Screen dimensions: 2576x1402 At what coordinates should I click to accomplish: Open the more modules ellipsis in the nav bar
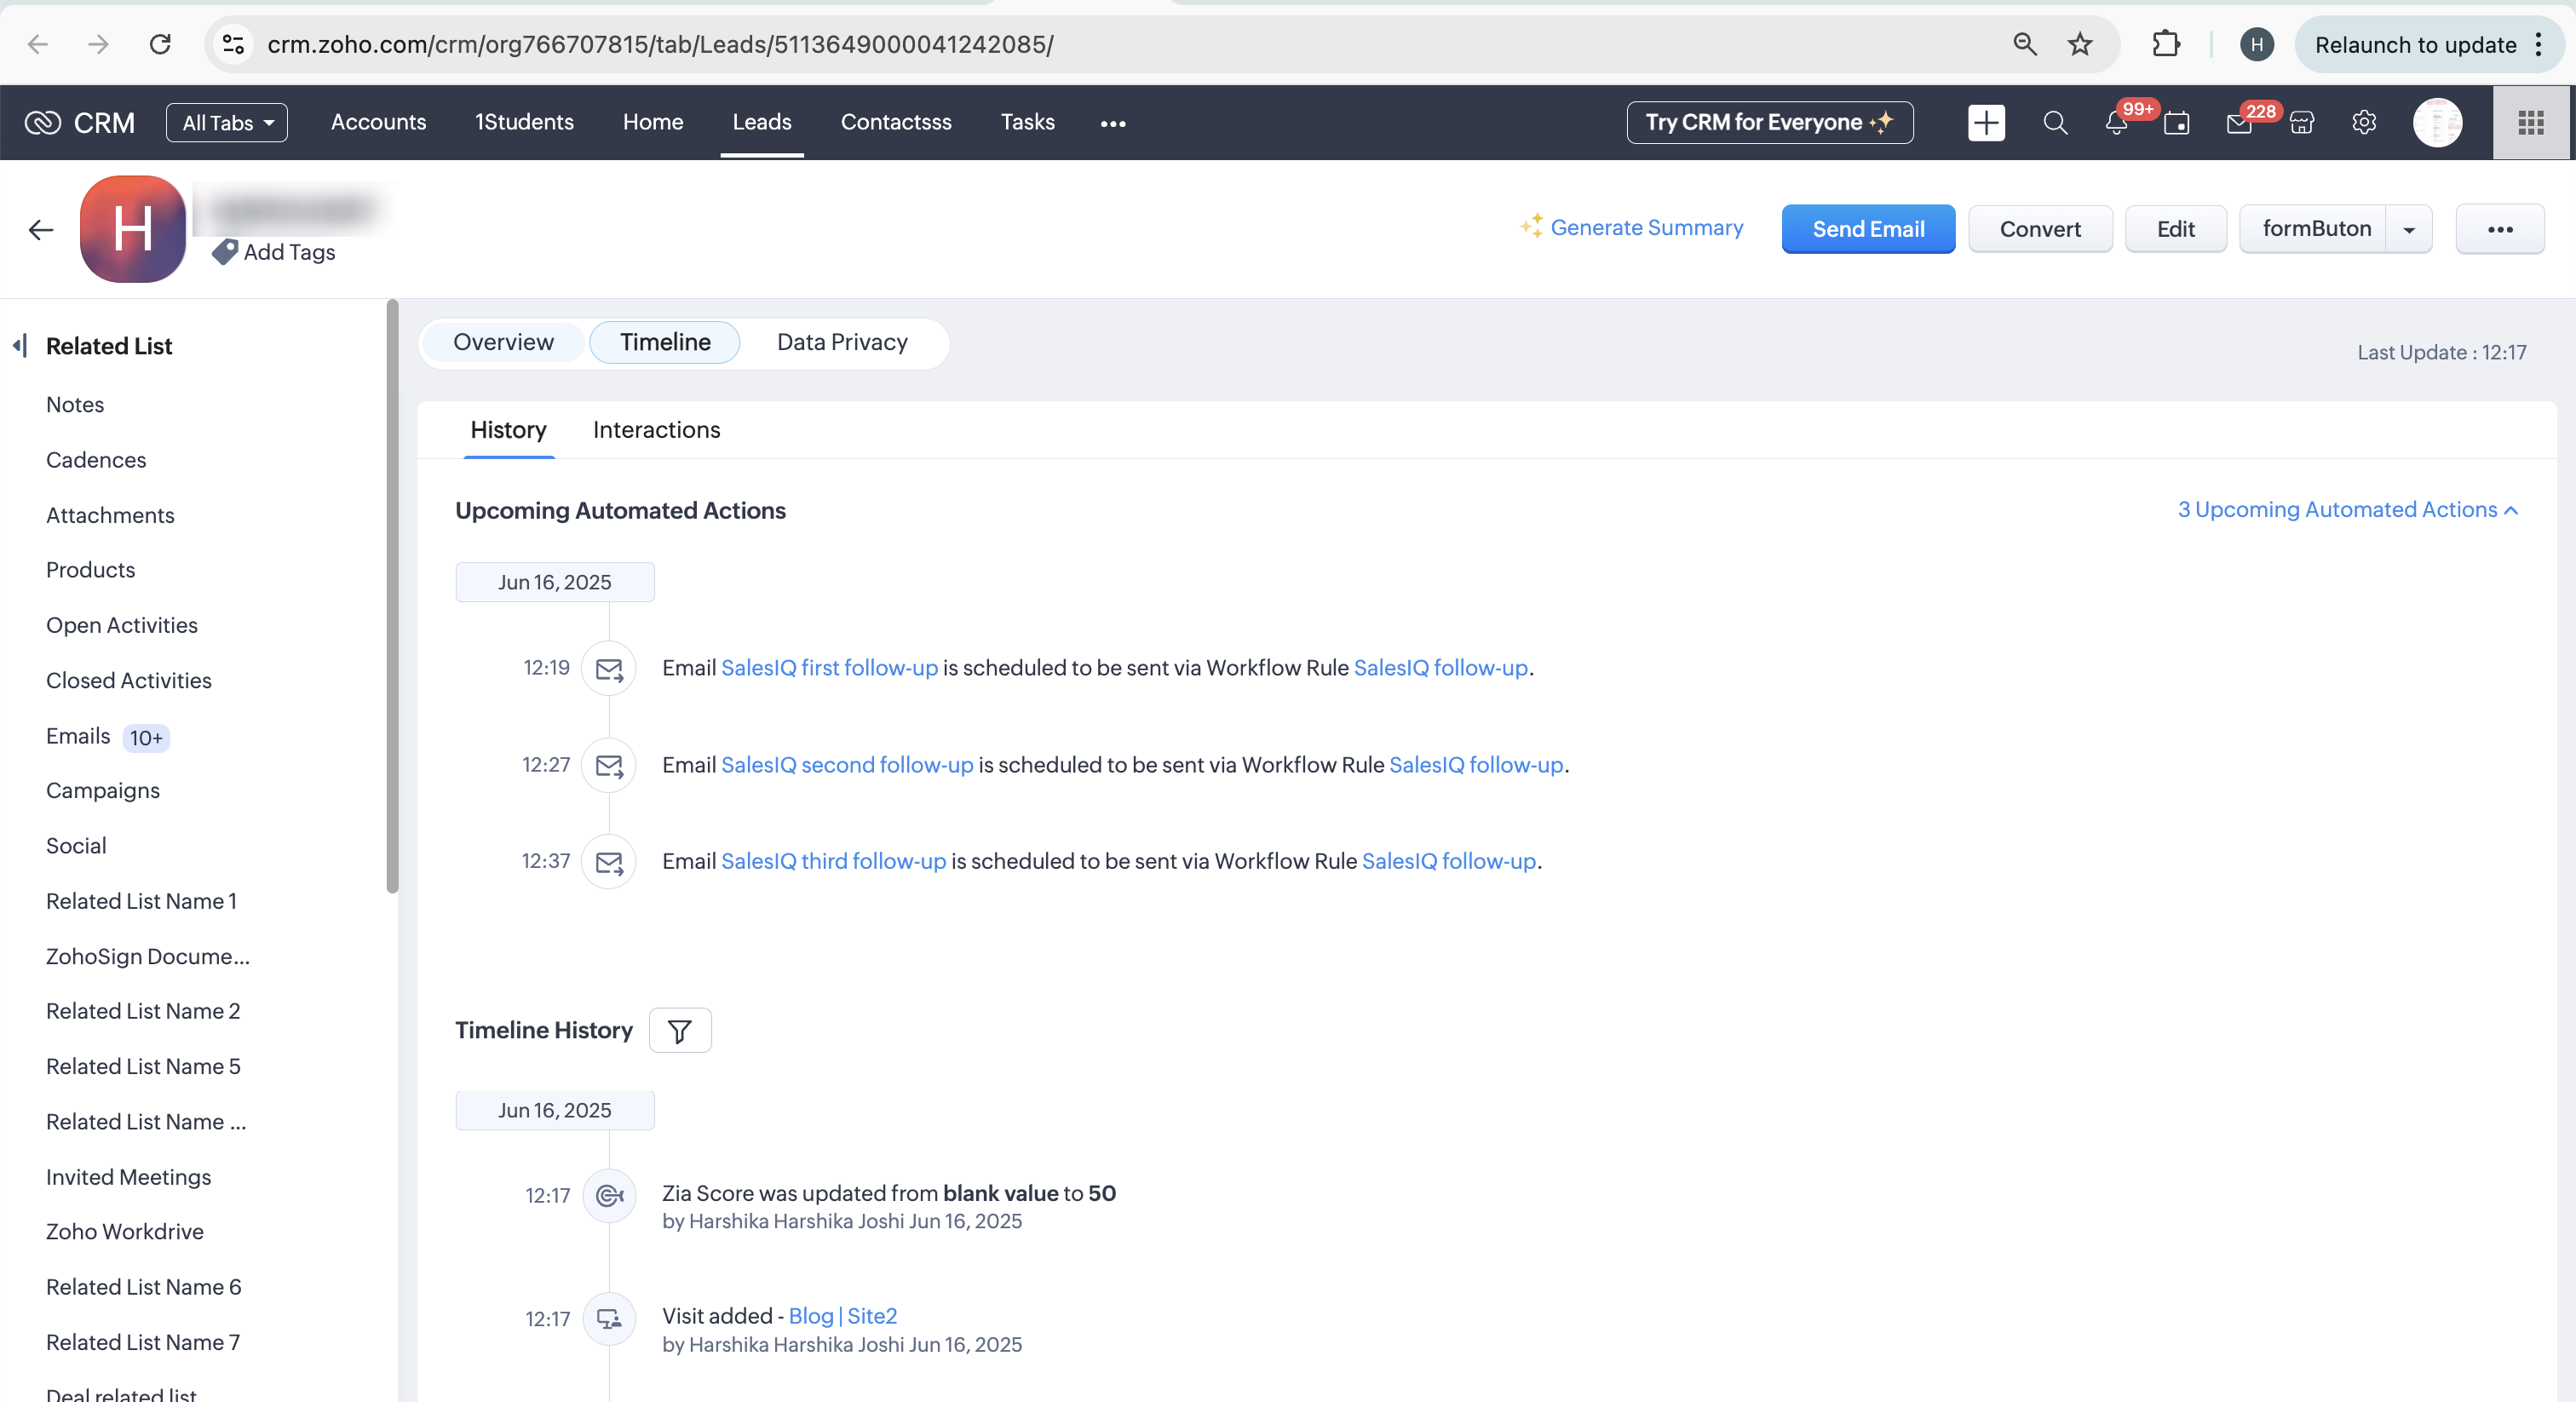pyautogui.click(x=1112, y=123)
